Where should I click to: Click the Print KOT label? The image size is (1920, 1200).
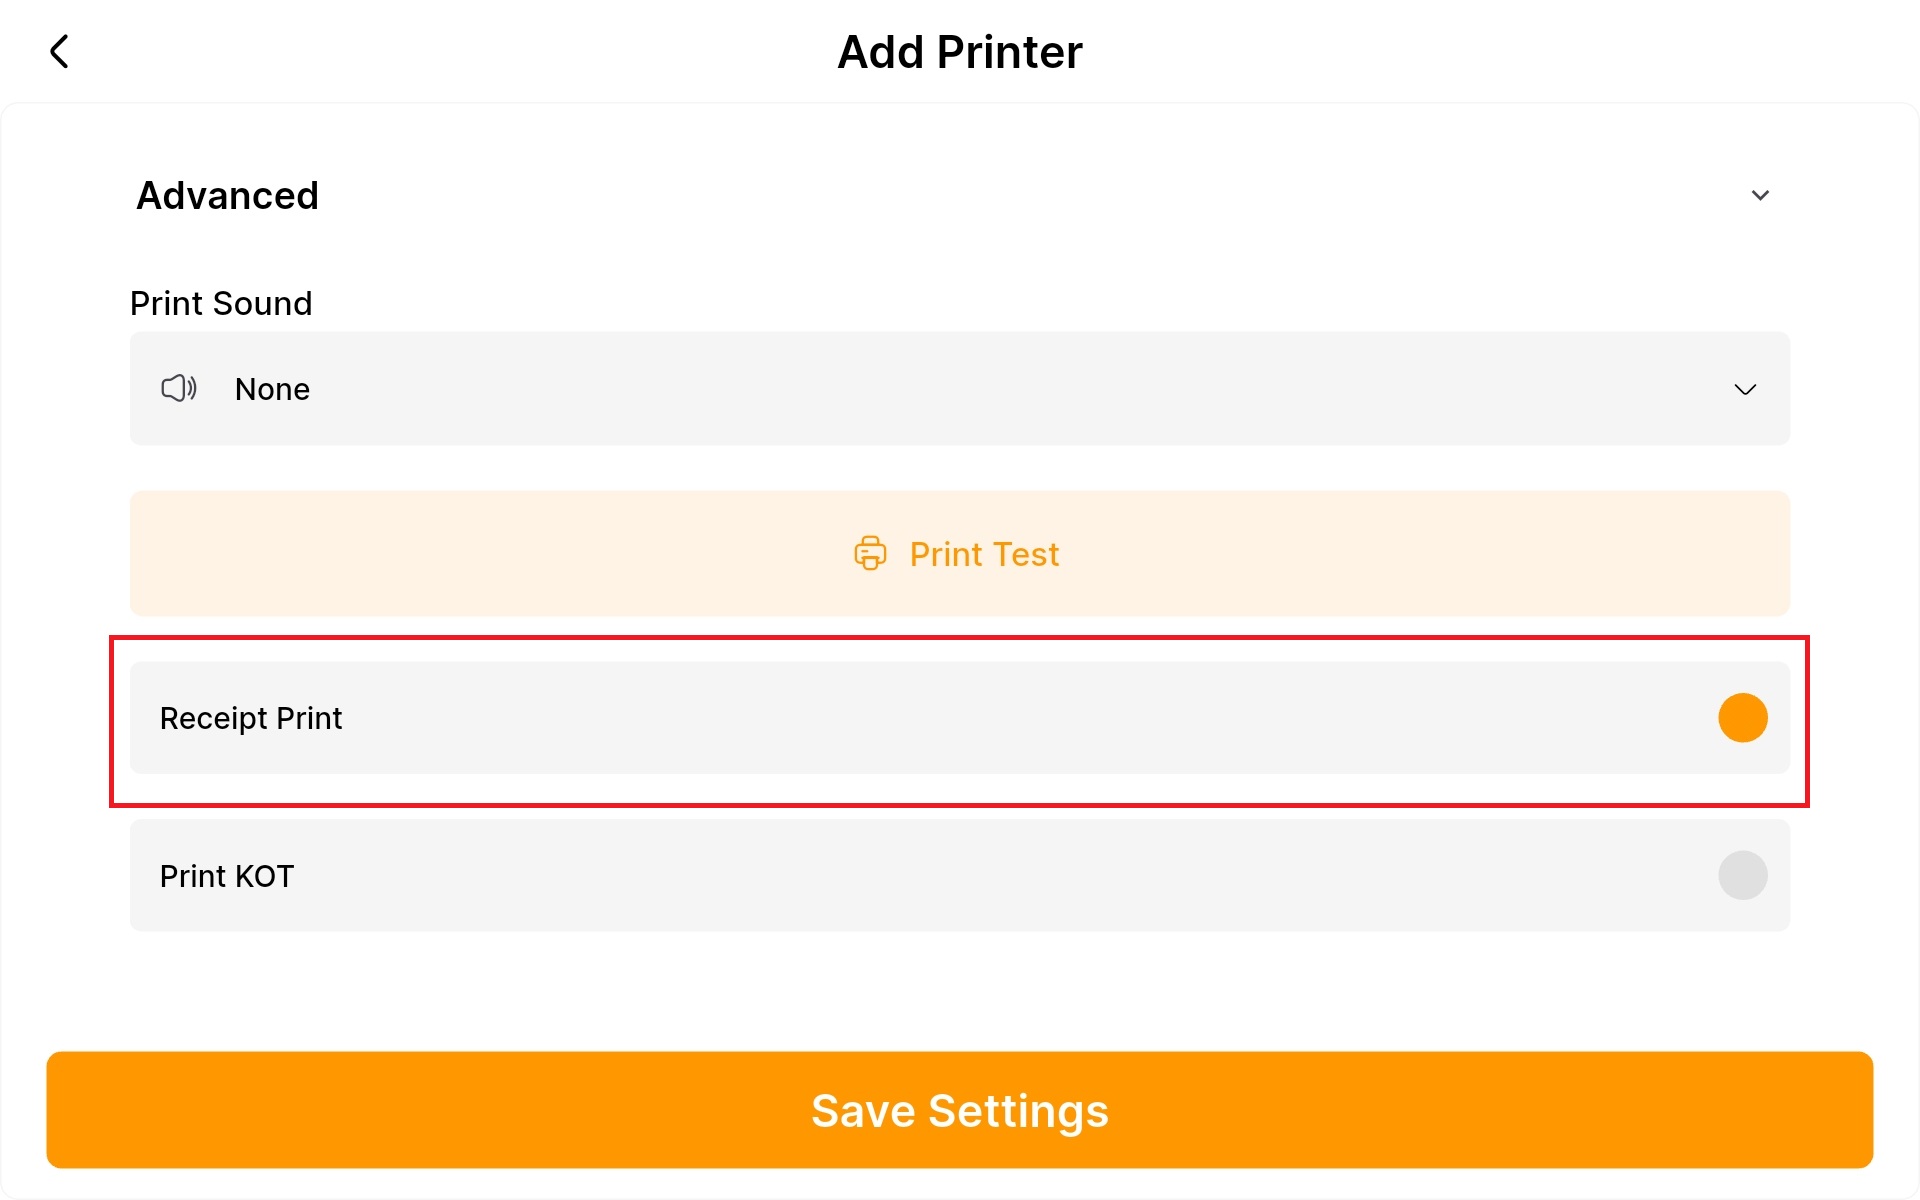coord(227,876)
